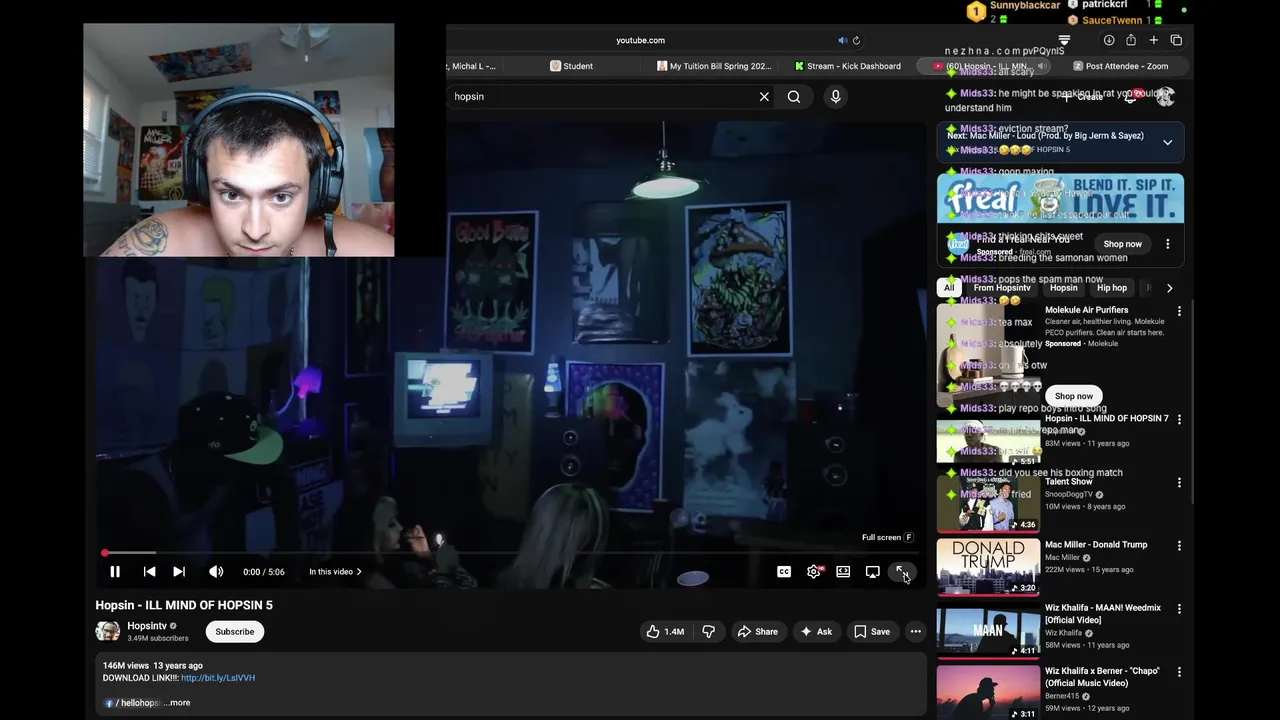The height and width of the screenshot is (720, 1280).
Task: Open the bit.ly download link
Action: (218, 678)
